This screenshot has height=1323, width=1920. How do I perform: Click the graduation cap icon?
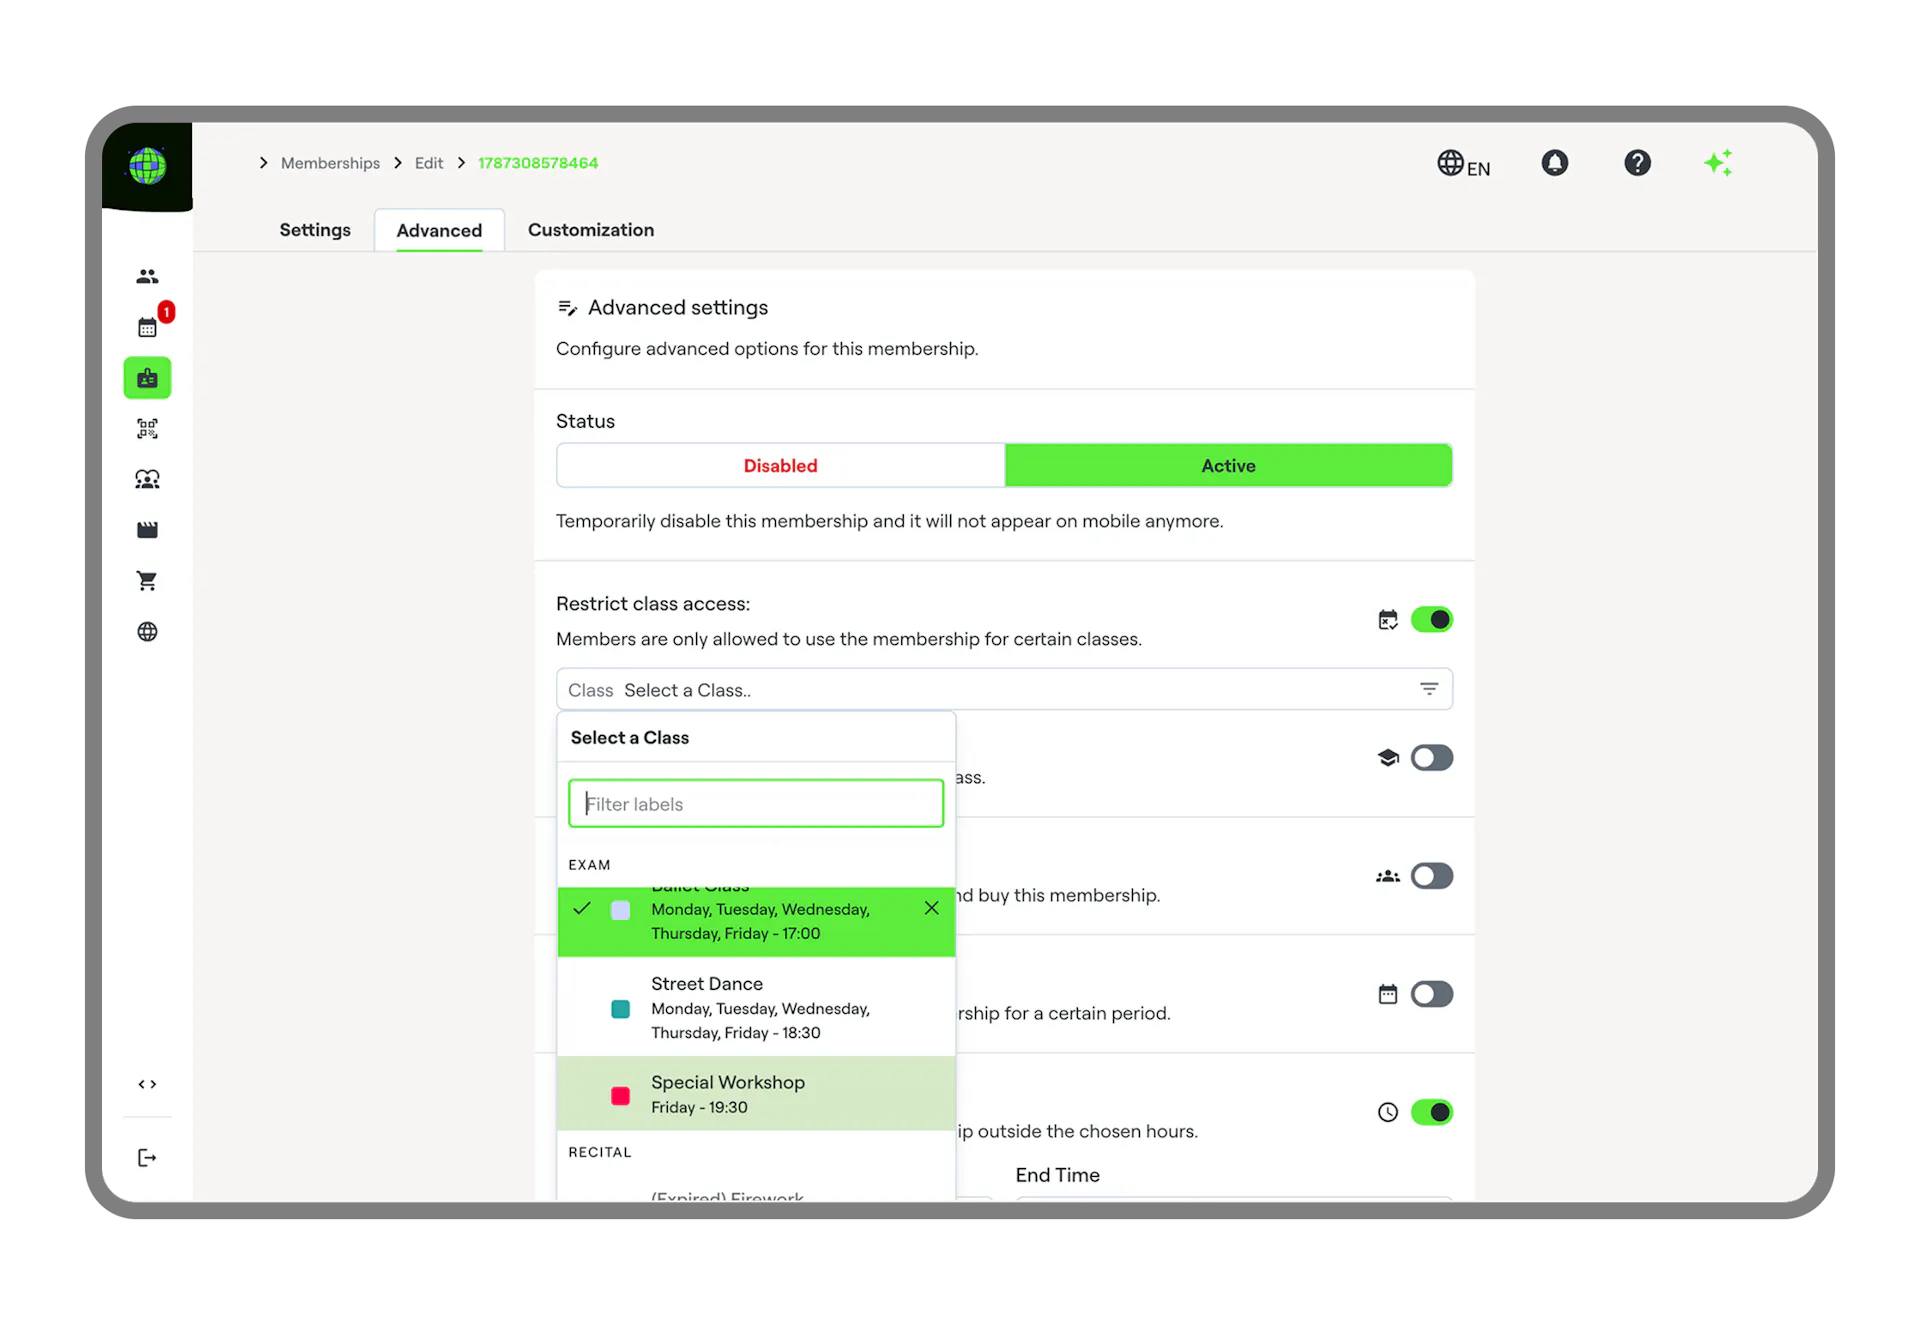coord(1388,758)
